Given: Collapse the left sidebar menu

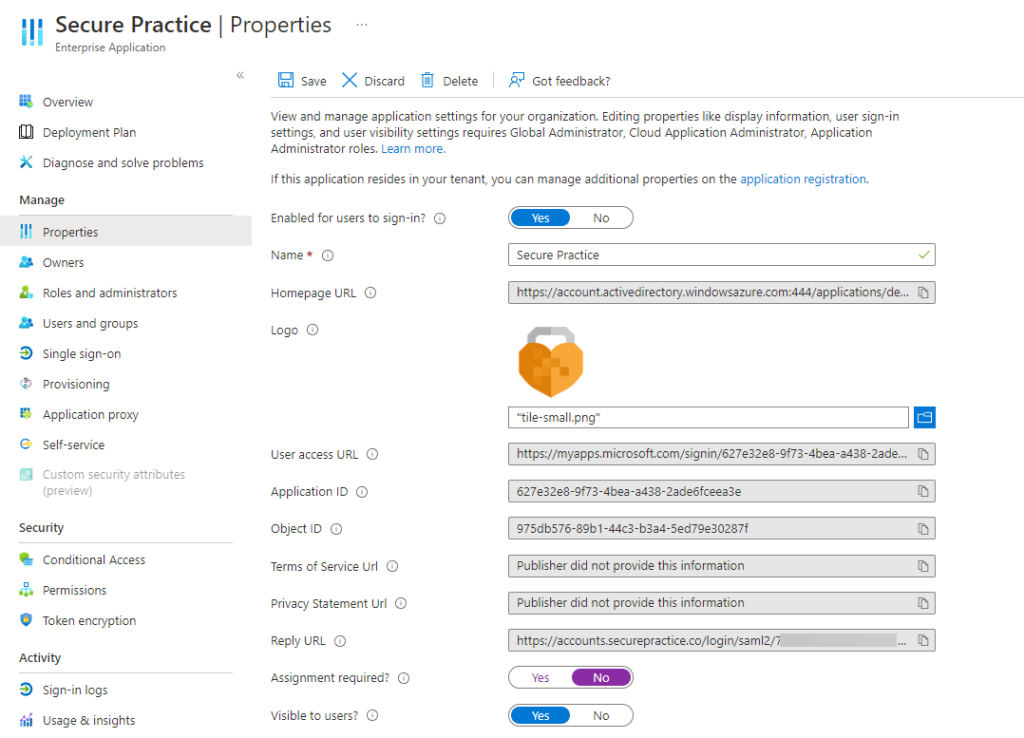Looking at the screenshot, I should [x=240, y=75].
